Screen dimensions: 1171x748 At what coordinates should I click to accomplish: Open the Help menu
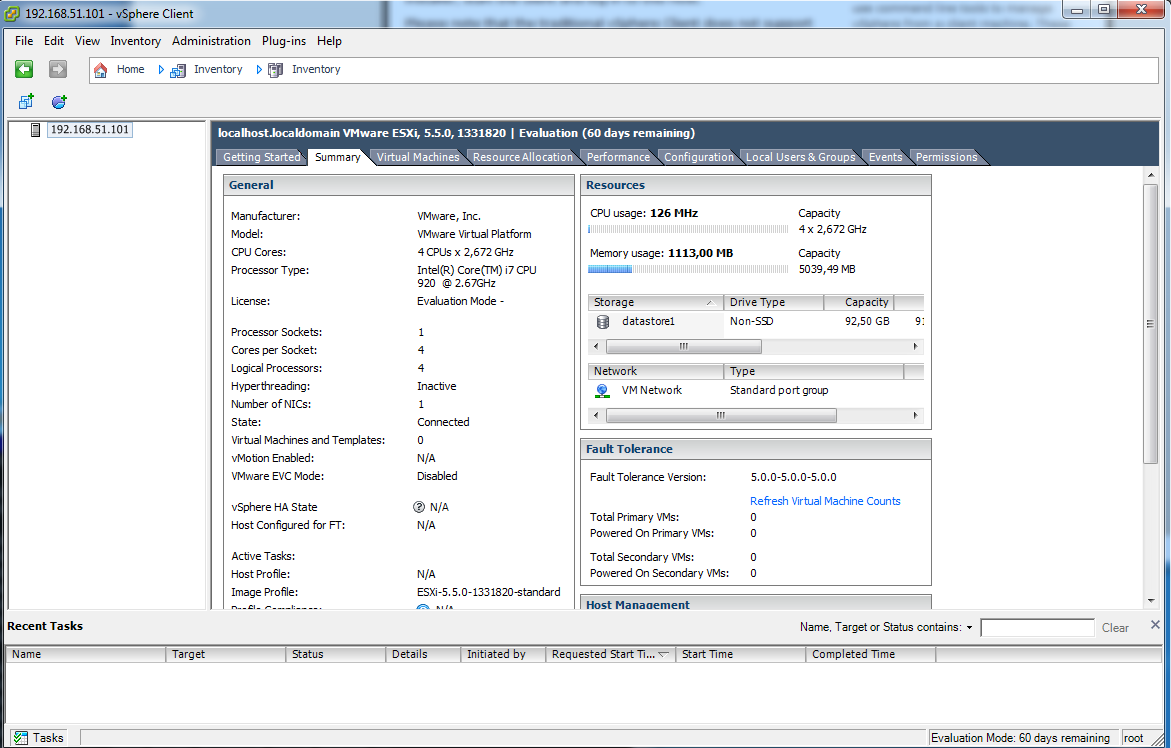329,41
